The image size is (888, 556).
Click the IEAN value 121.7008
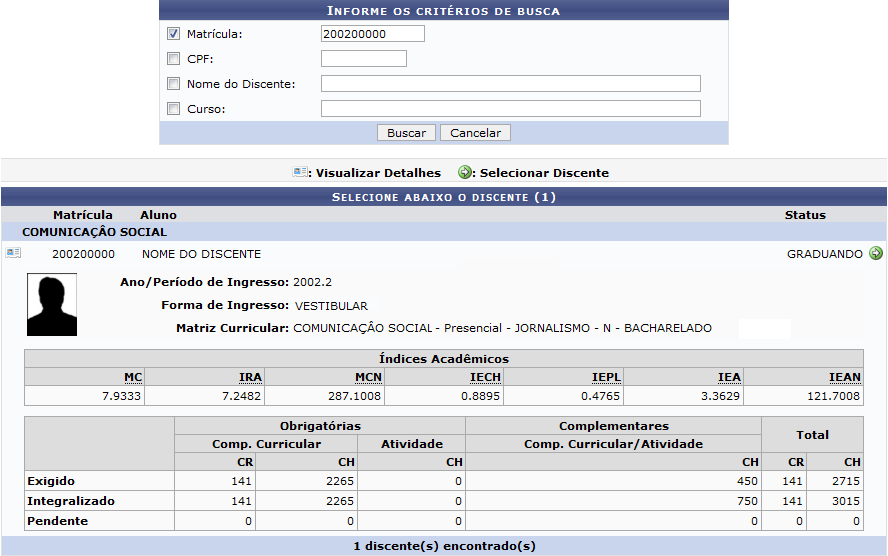(834, 396)
